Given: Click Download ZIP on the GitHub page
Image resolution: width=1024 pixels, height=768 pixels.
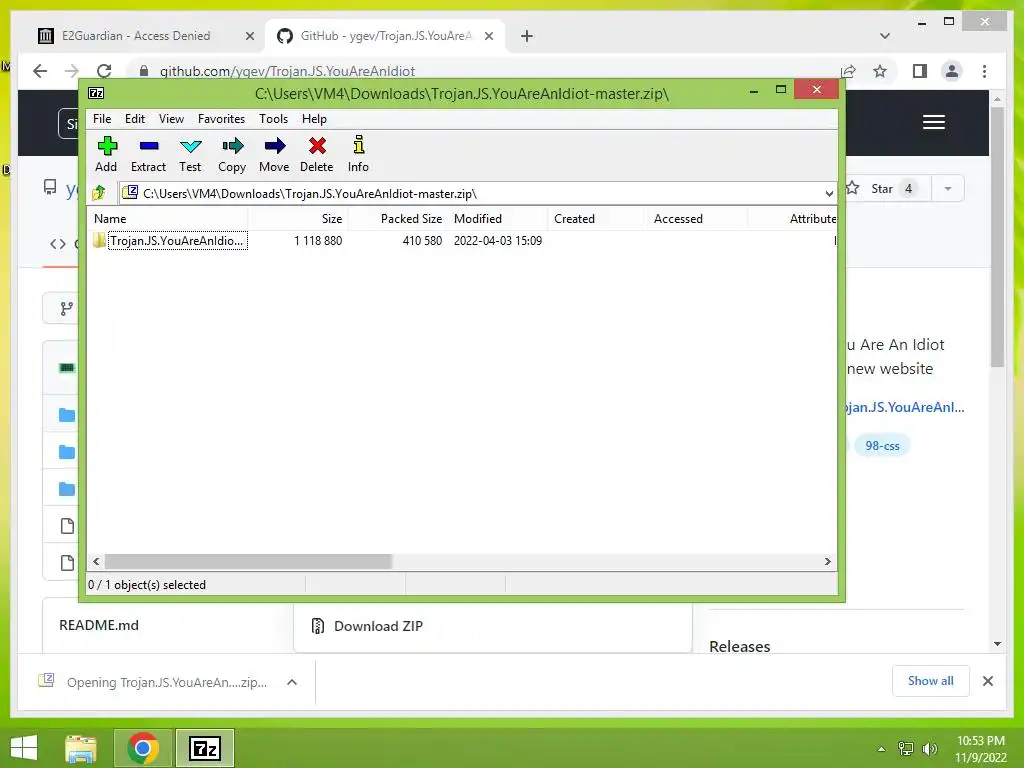Looking at the screenshot, I should coord(378,626).
